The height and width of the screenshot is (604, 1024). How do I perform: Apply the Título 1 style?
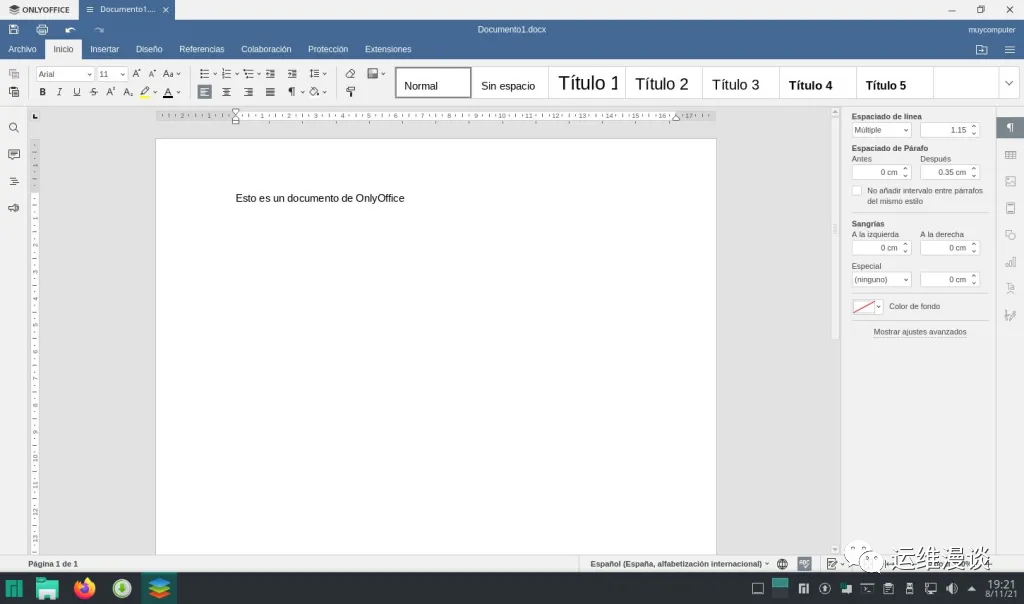(587, 84)
